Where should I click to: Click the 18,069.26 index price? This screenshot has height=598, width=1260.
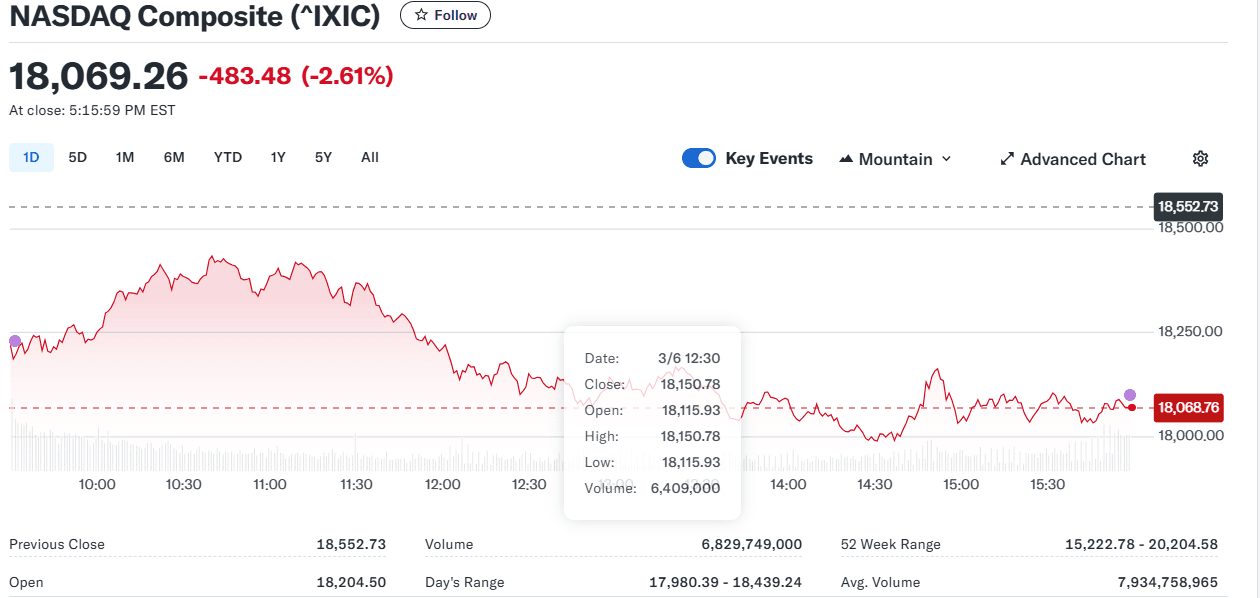(99, 76)
